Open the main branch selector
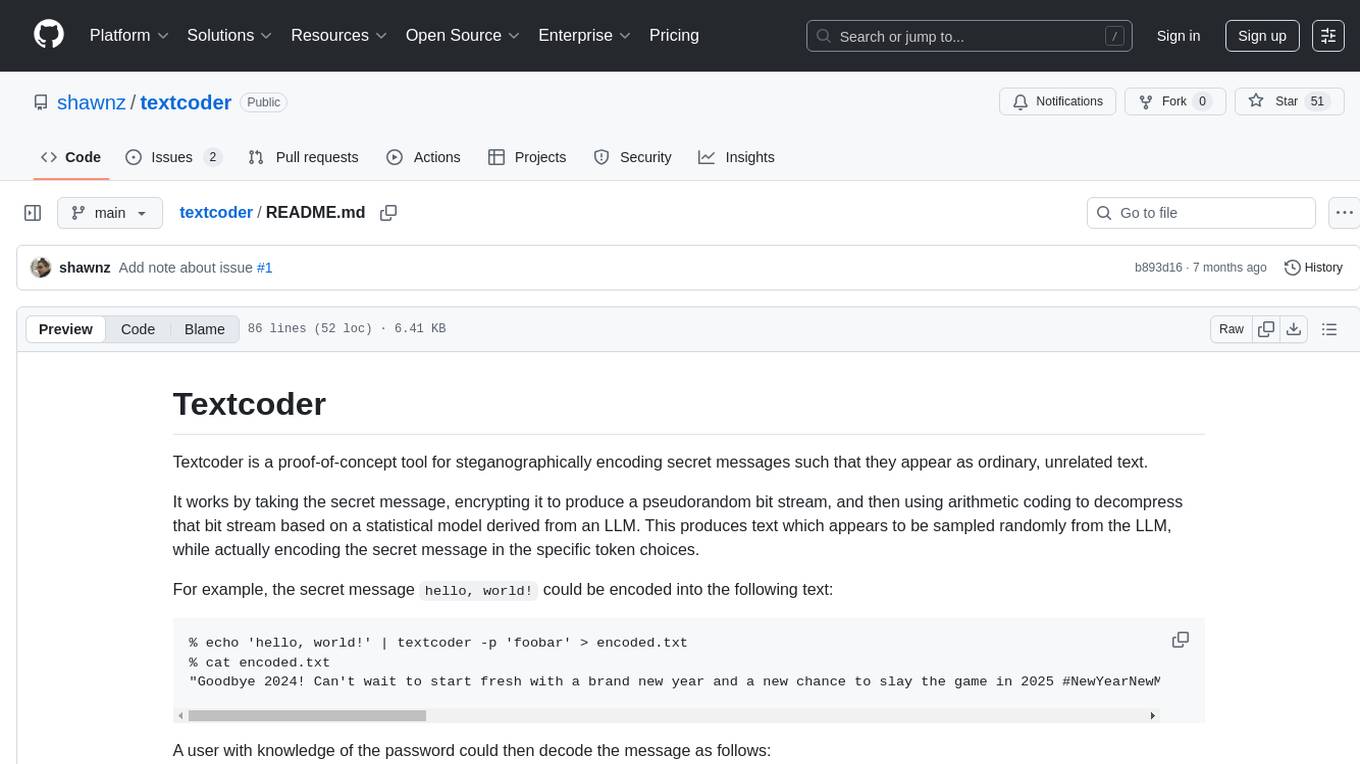Screen dimensions: 1360x764 [x=110, y=213]
